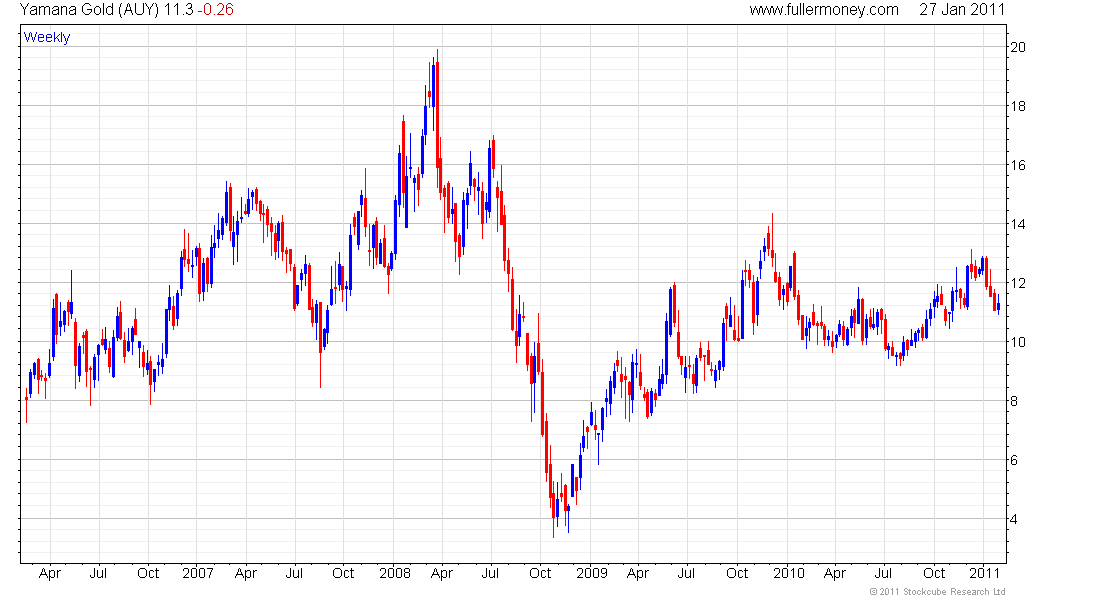
Task: Click the '-0.26' price change value
Action: (215, 10)
